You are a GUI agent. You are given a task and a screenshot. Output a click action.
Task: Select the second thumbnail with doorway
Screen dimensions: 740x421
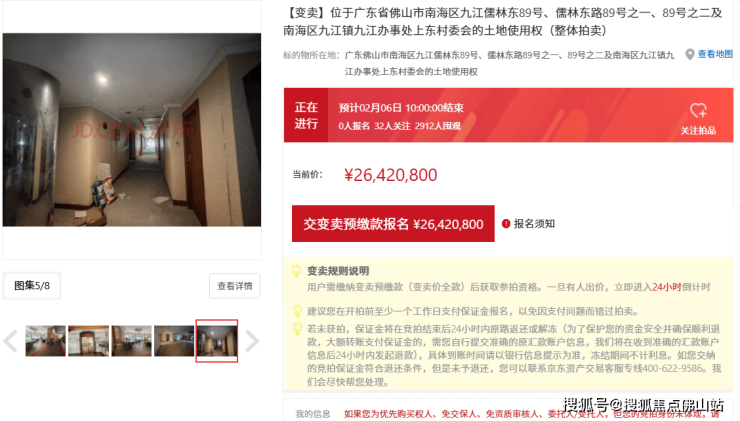click(88, 341)
